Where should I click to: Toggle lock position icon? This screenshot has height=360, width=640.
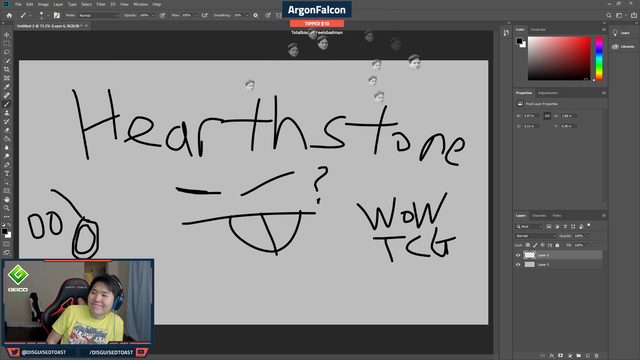tap(542, 245)
